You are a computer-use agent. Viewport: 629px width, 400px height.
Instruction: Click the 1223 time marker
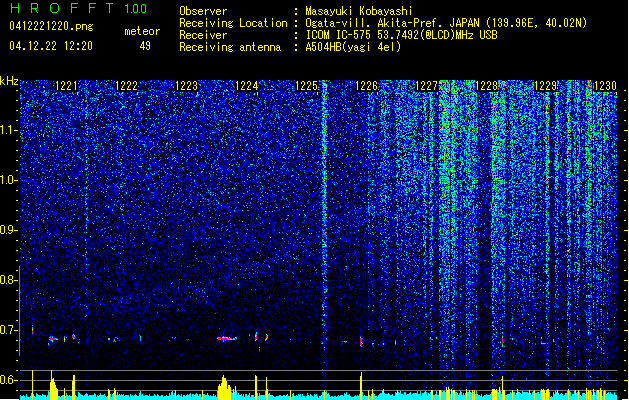187,86
